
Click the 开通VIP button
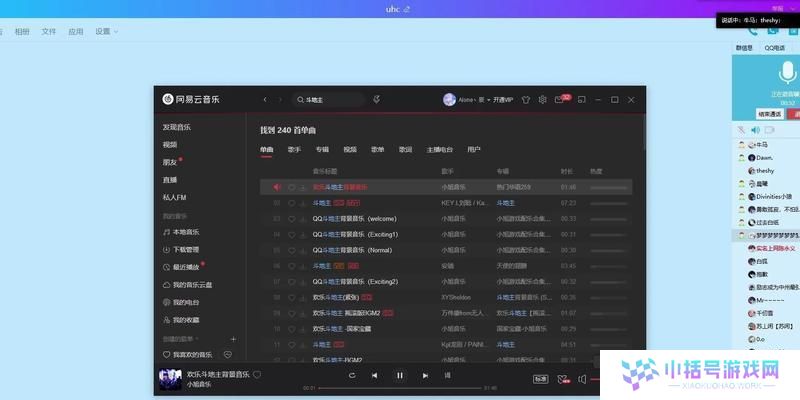coord(504,100)
